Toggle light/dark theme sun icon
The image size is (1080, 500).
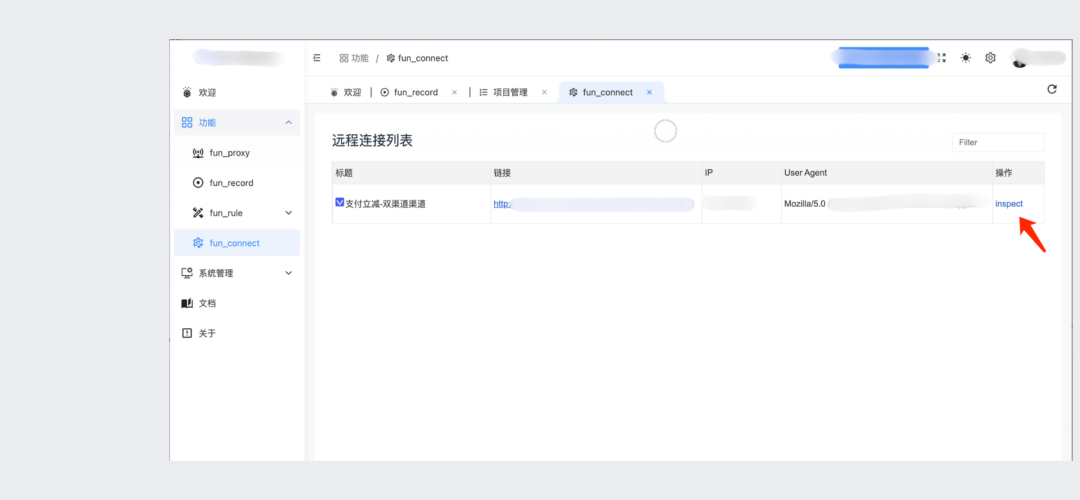965,58
